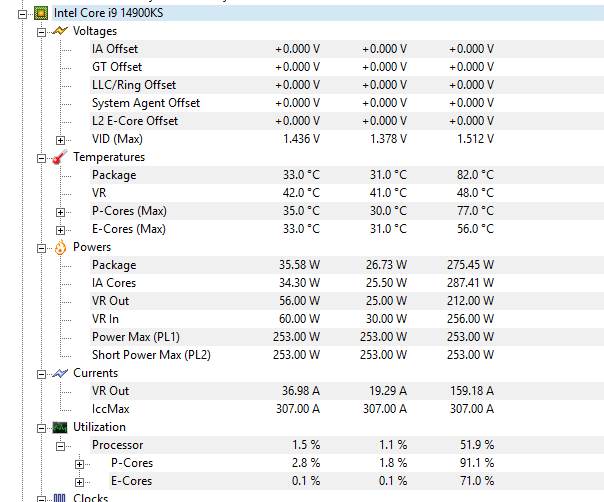604x502 pixels.
Task: Select the P-Cores (Max) label
Action: tap(129, 211)
